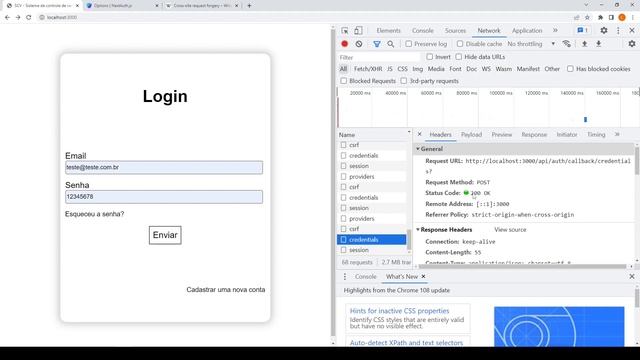Open Chrome extensions puzzle icon
Viewport: 640px width, 360px height.
[x=600, y=18]
